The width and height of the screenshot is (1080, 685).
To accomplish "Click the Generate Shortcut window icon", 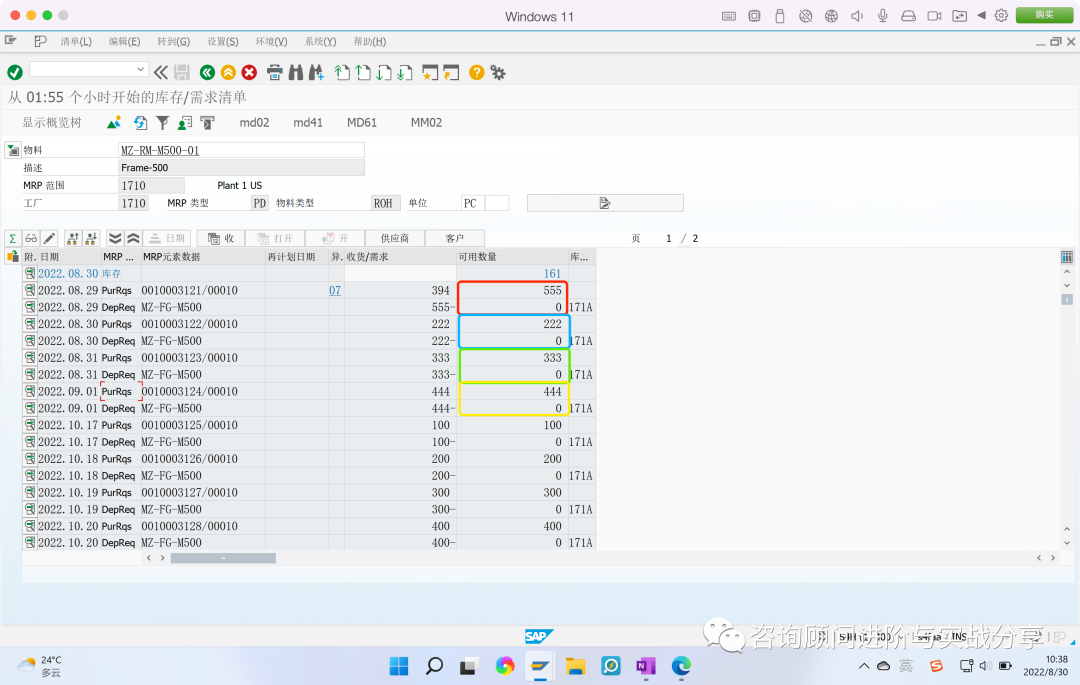I will [x=451, y=72].
